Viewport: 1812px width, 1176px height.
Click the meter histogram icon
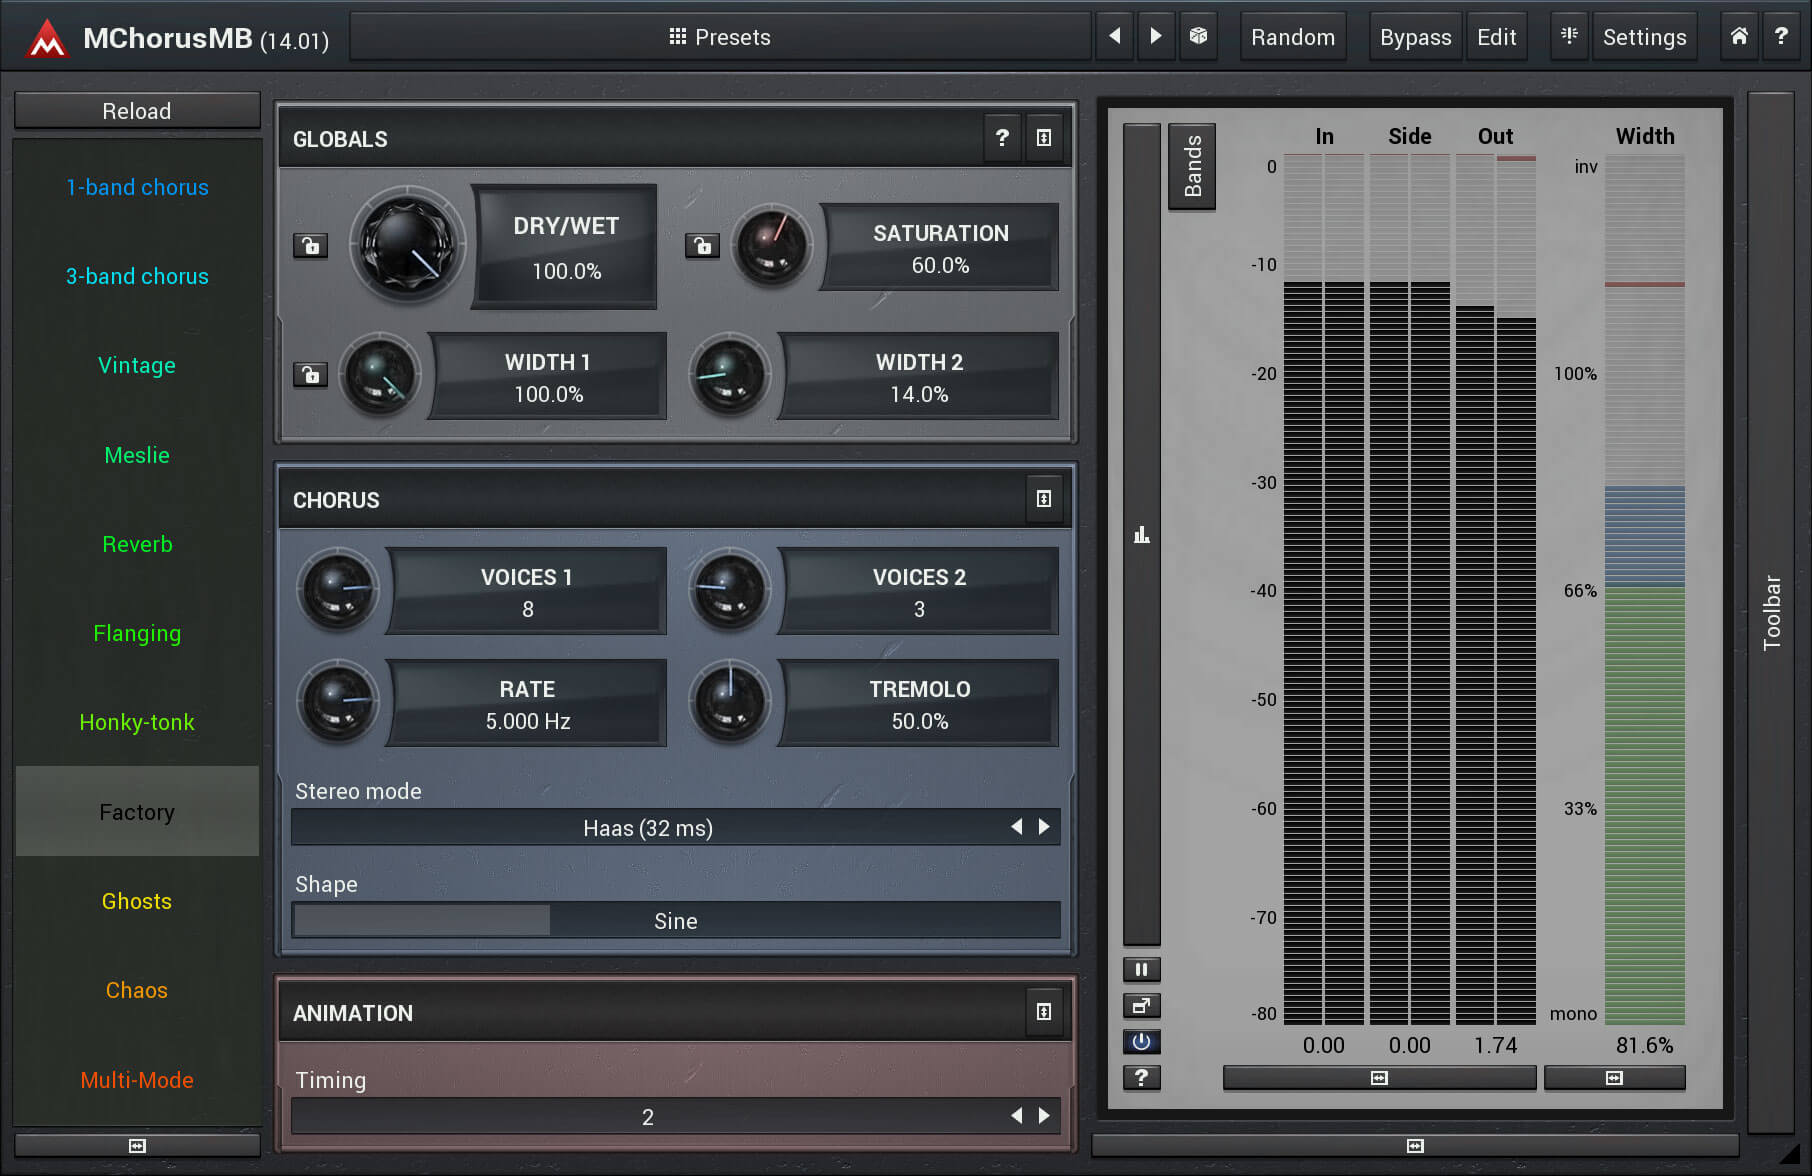(1141, 534)
